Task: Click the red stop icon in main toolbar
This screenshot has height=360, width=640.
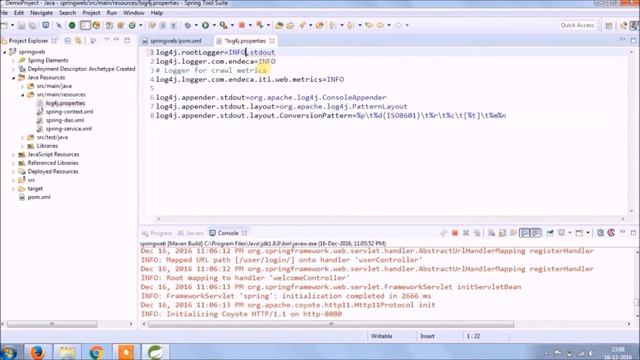Action: [x=242, y=25]
